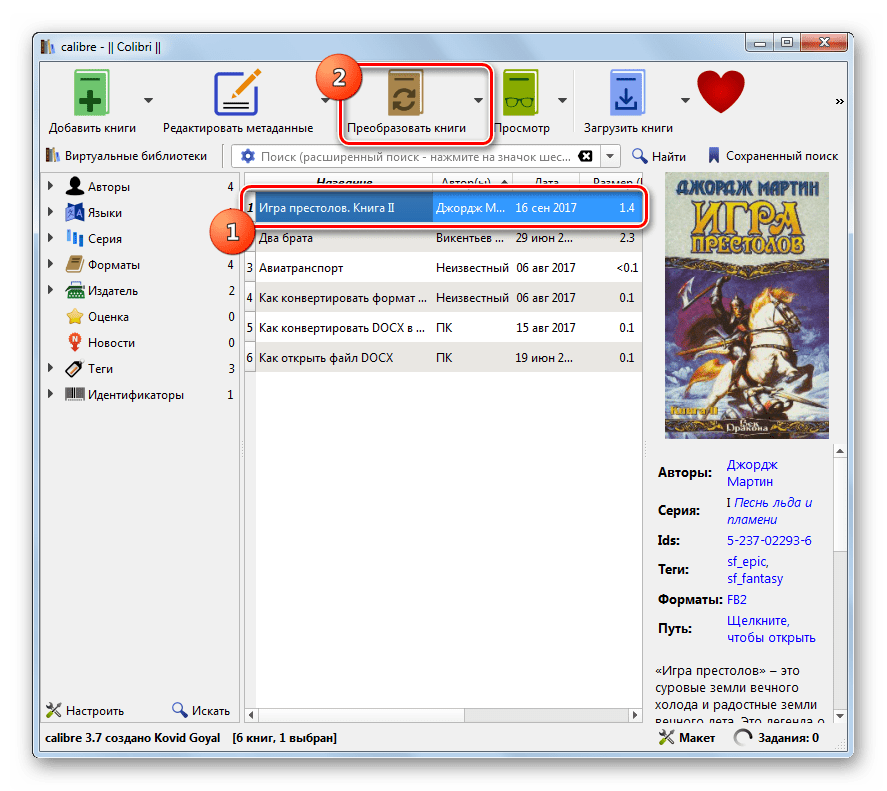Expand the Издатель tree node
The image size is (887, 791).
(x=50, y=290)
